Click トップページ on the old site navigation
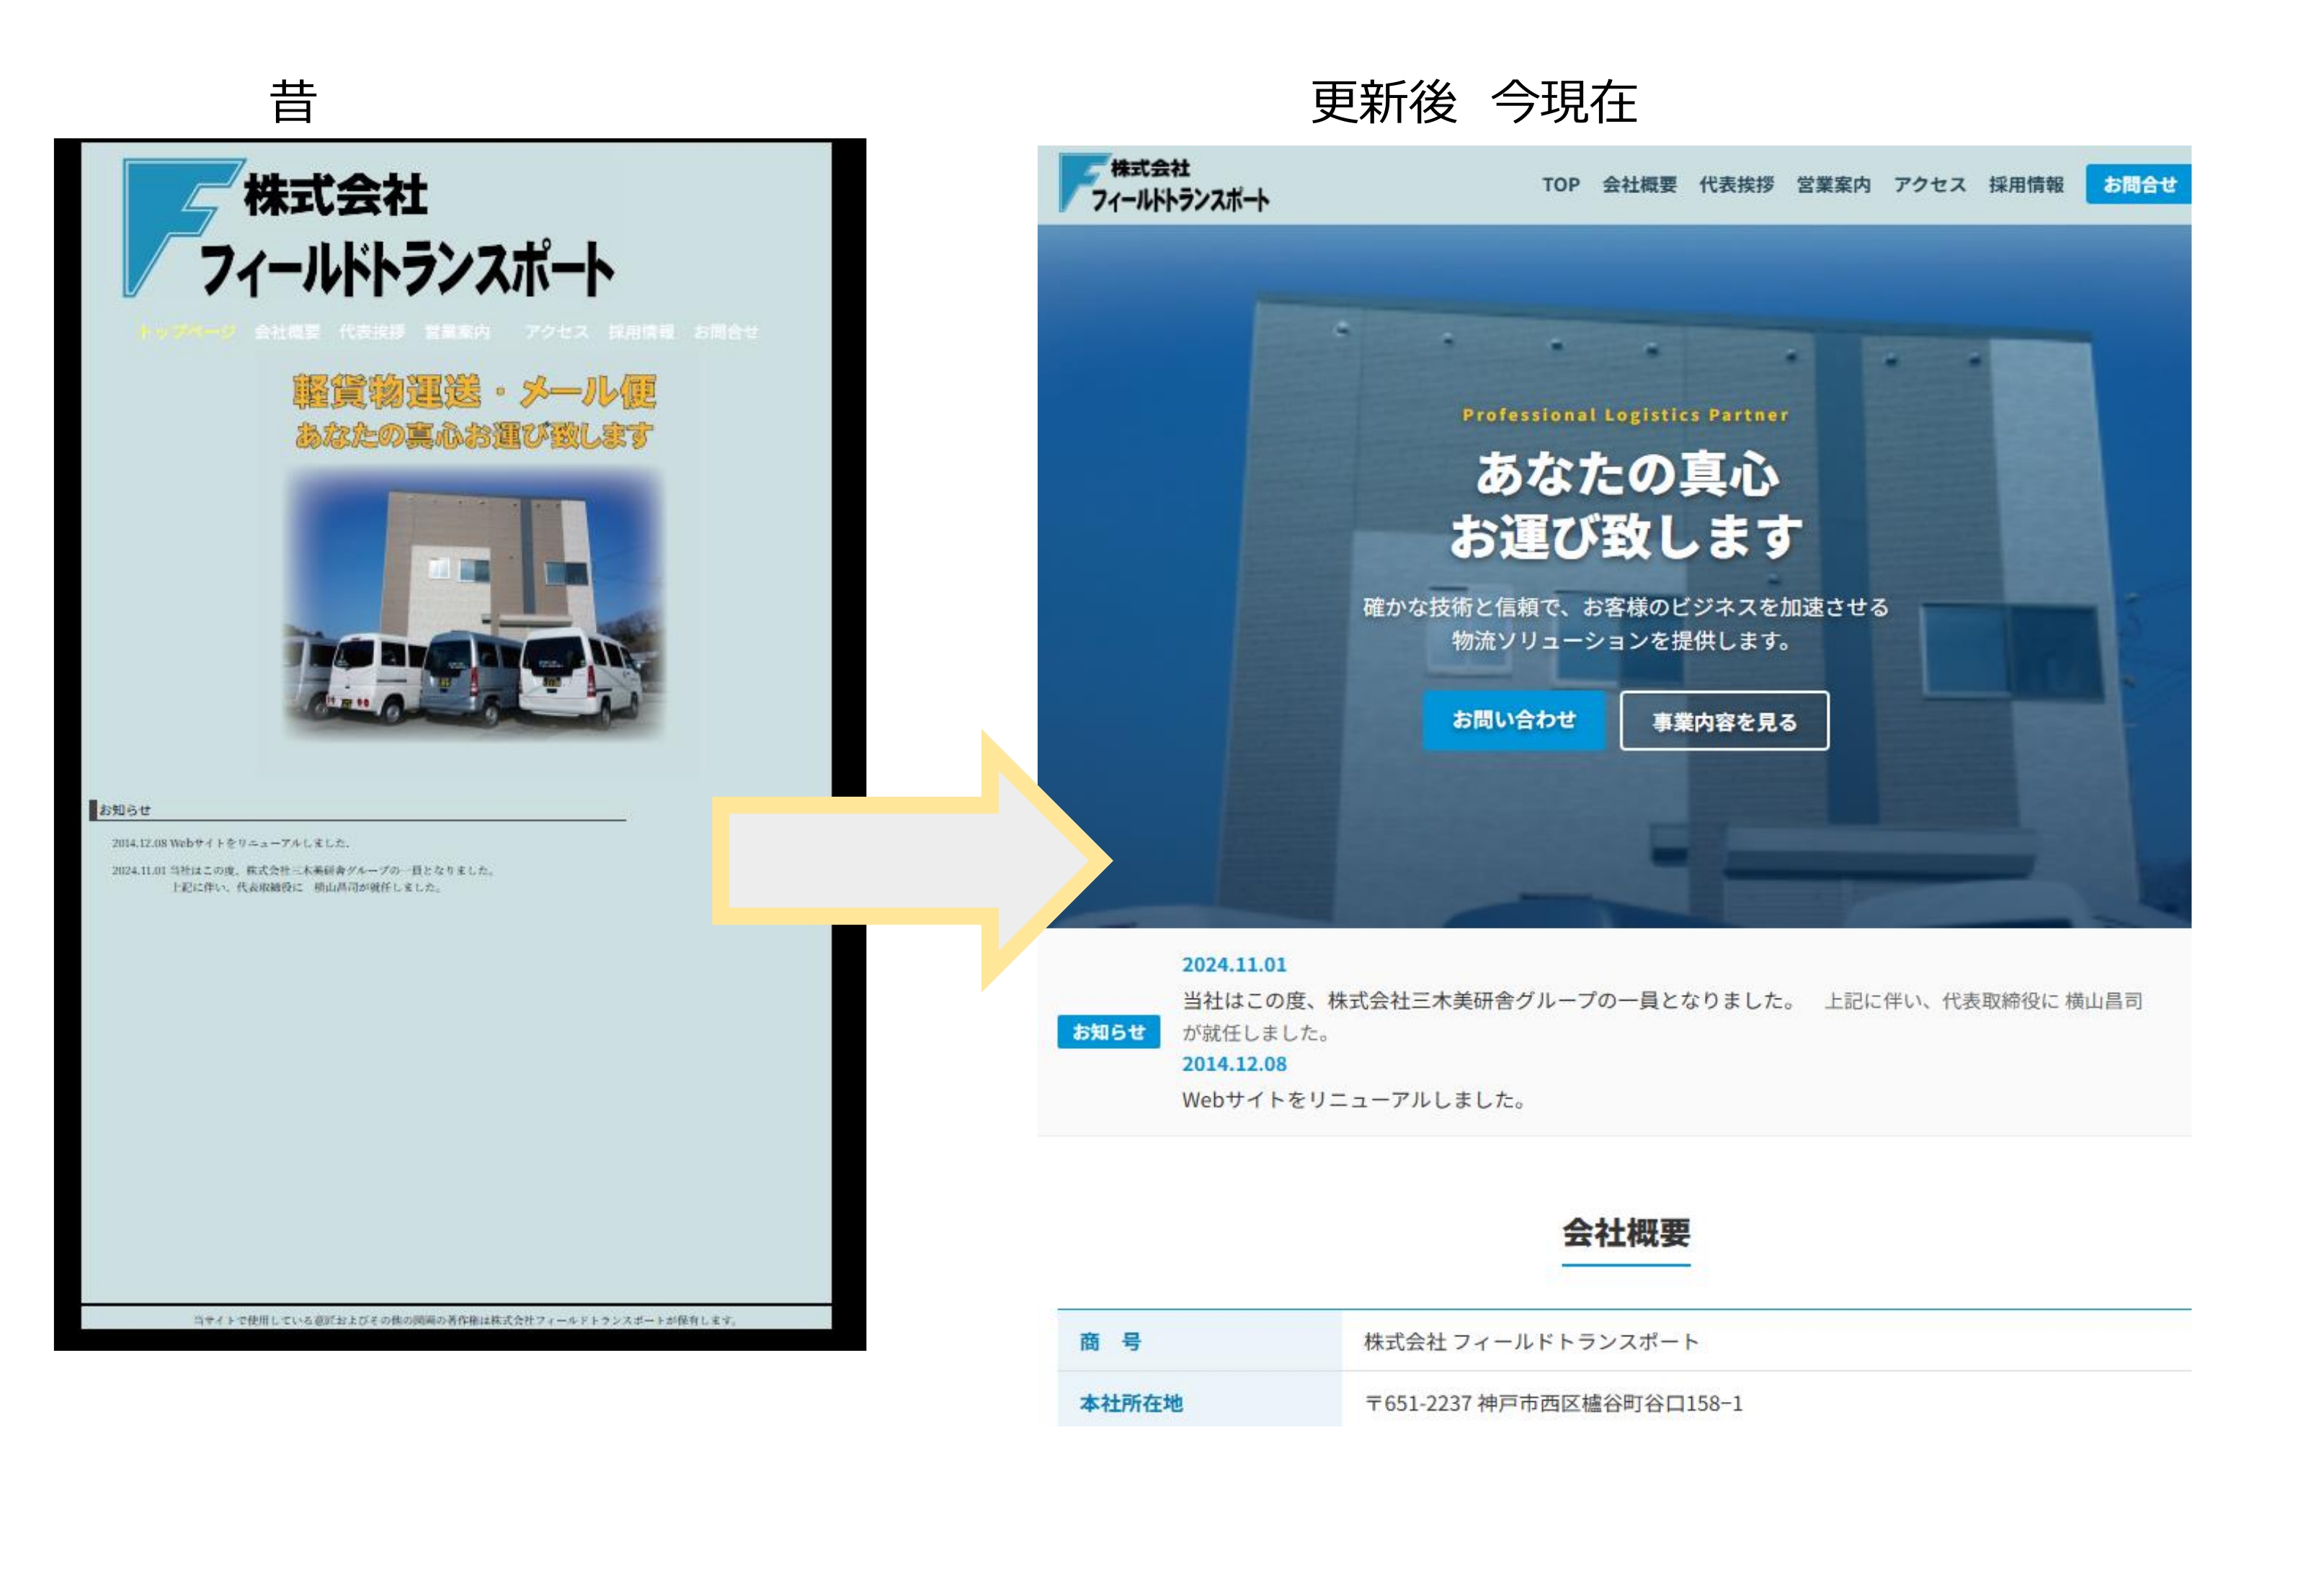Viewport: 2324px width, 1595px height. (x=185, y=332)
